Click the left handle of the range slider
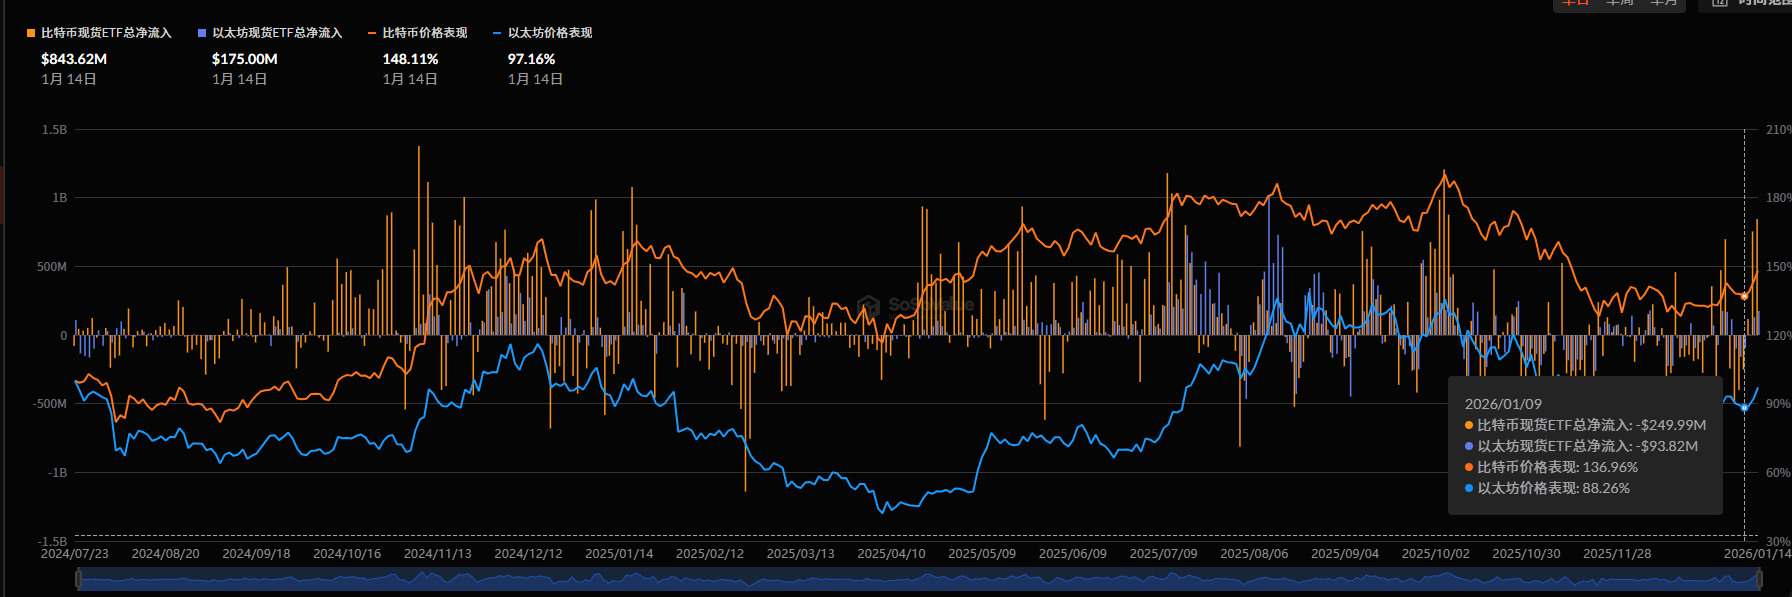The width and height of the screenshot is (1792, 597). point(77,579)
